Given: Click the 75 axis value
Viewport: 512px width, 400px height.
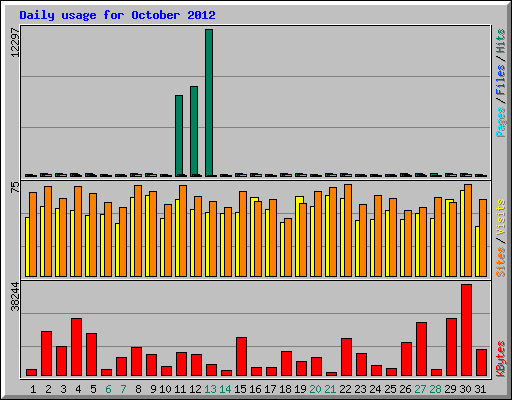Looking at the screenshot, I should click(x=15, y=187).
